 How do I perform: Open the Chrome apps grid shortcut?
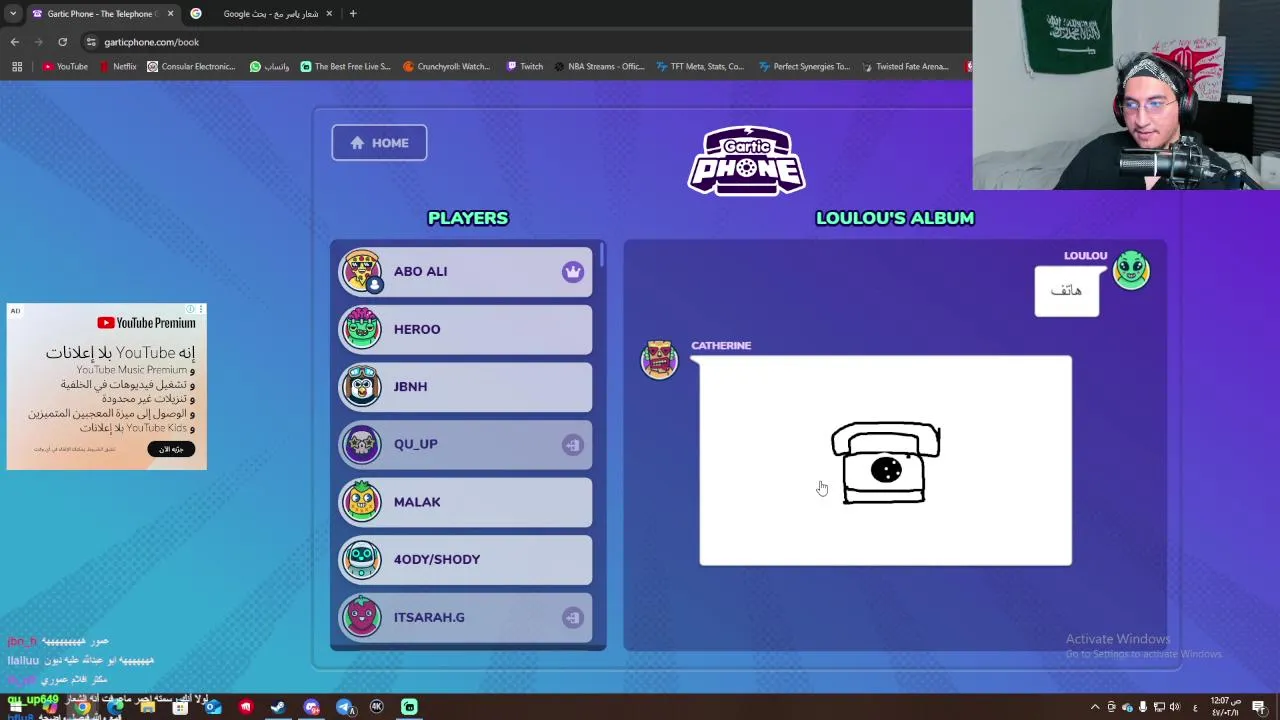[x=17, y=67]
